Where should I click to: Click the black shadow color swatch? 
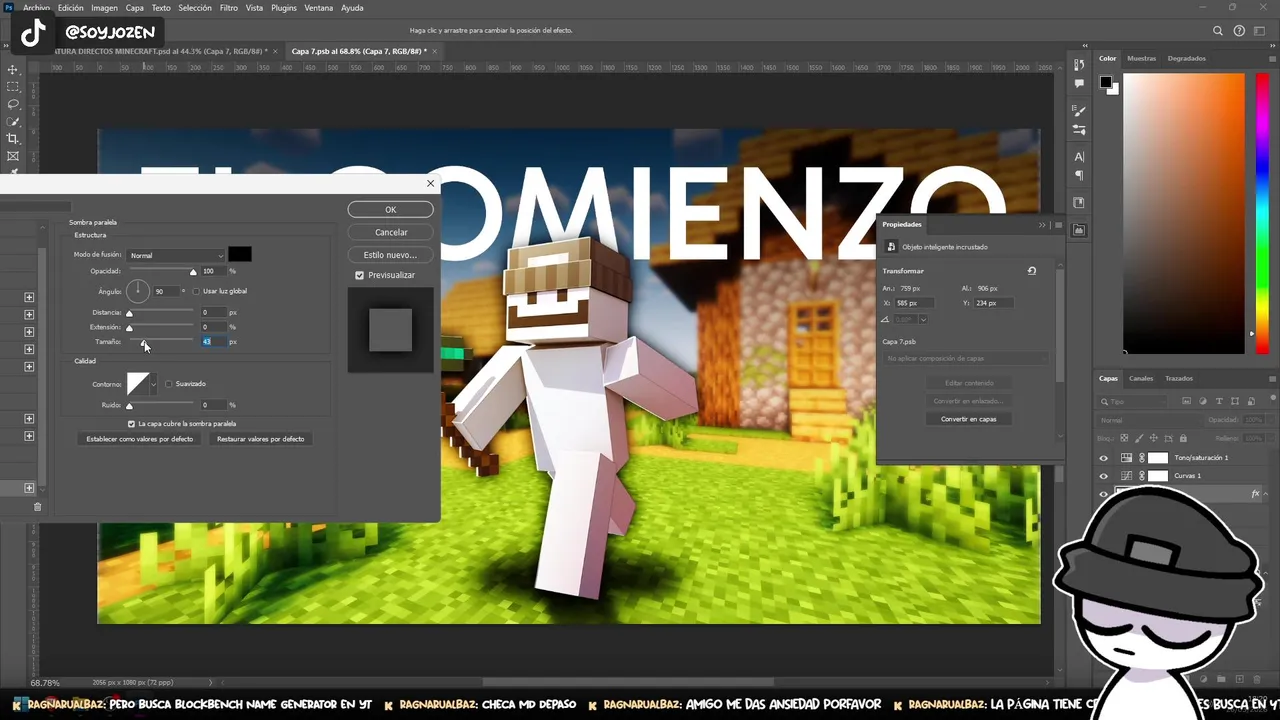tap(240, 254)
